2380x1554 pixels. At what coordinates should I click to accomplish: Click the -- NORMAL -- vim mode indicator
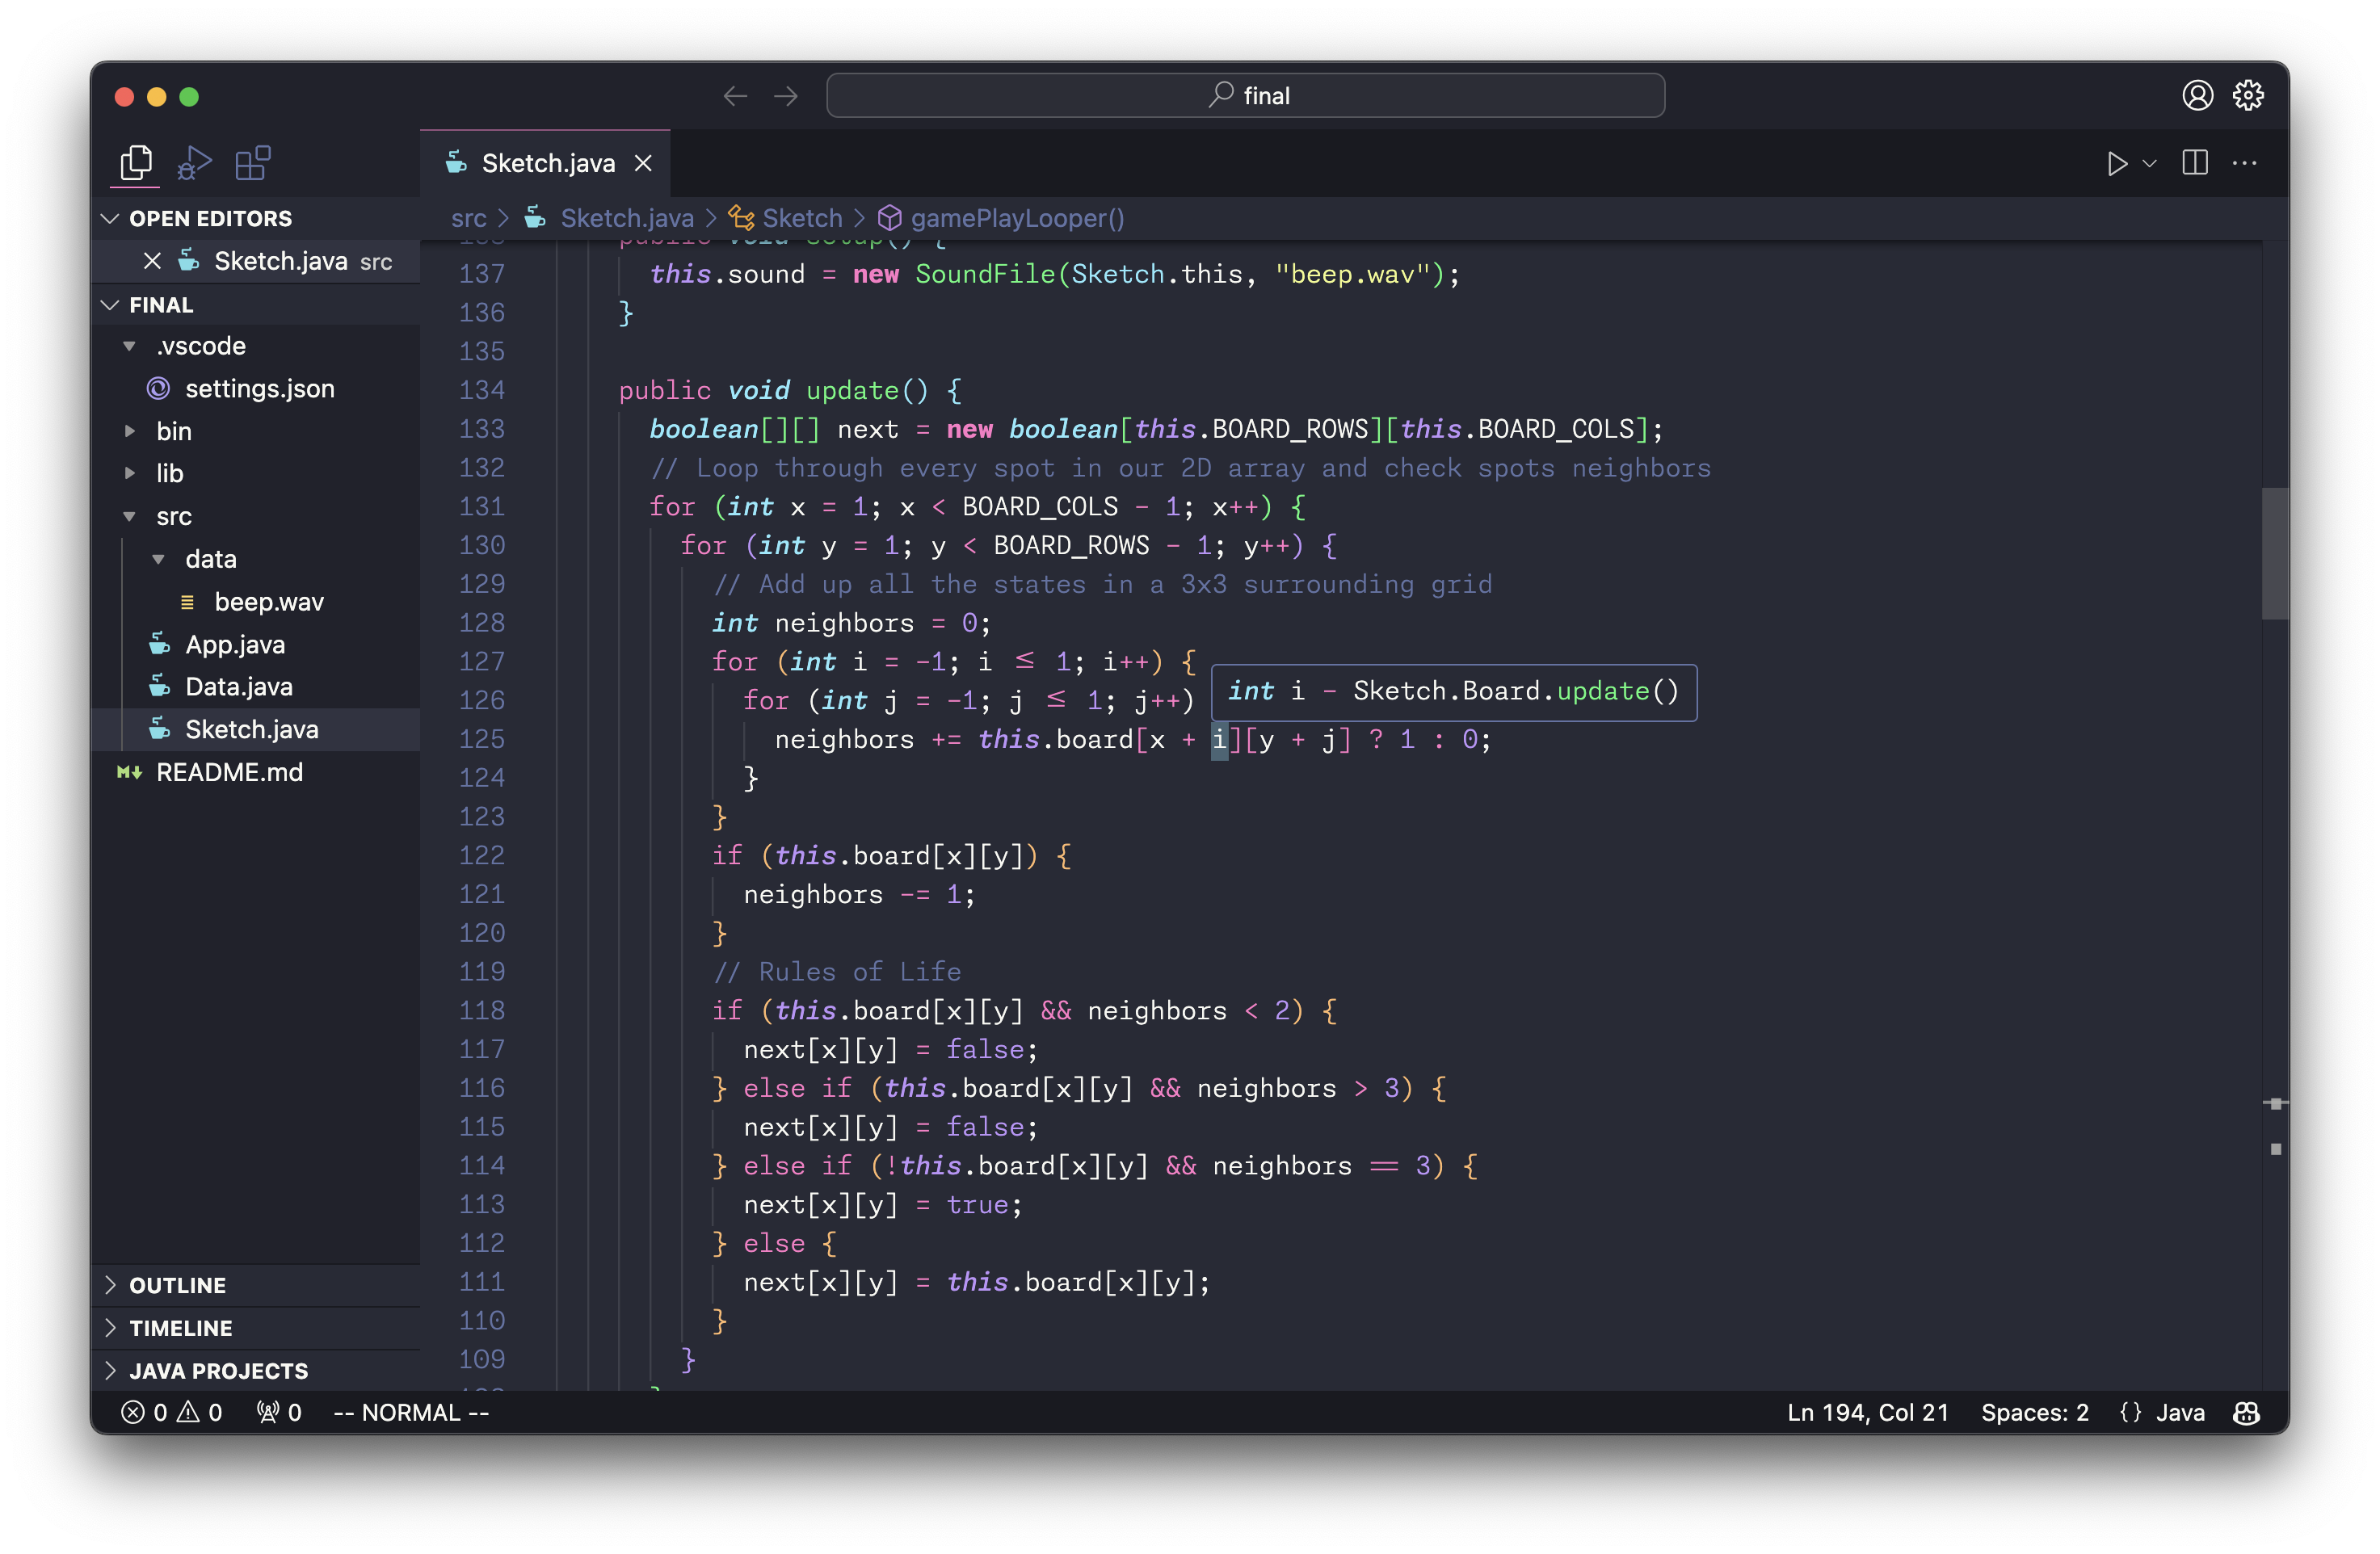pos(411,1412)
